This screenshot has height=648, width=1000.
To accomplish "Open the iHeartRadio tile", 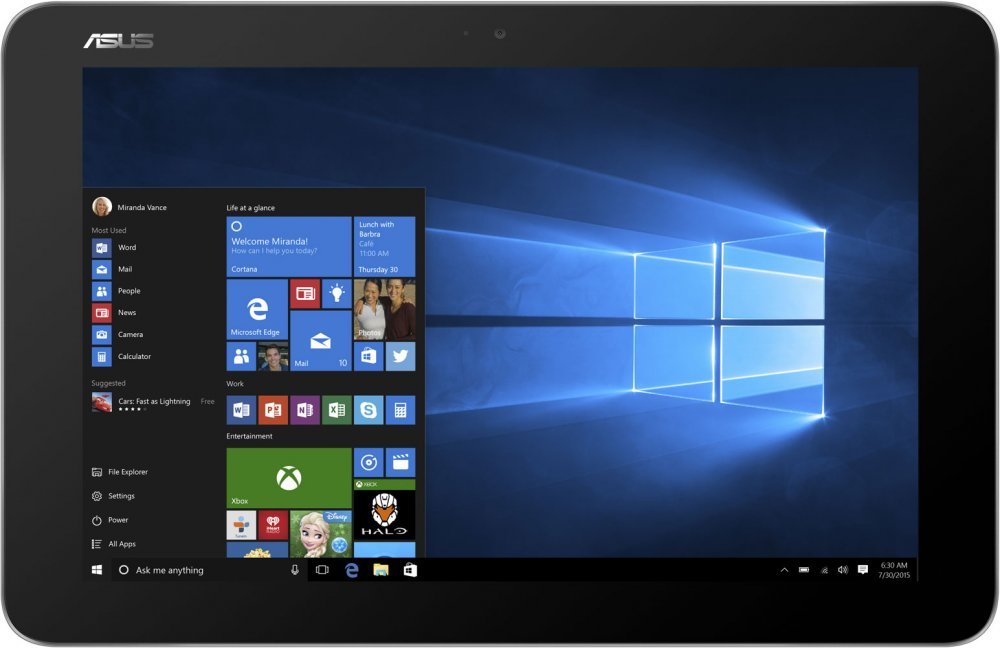I will (273, 525).
